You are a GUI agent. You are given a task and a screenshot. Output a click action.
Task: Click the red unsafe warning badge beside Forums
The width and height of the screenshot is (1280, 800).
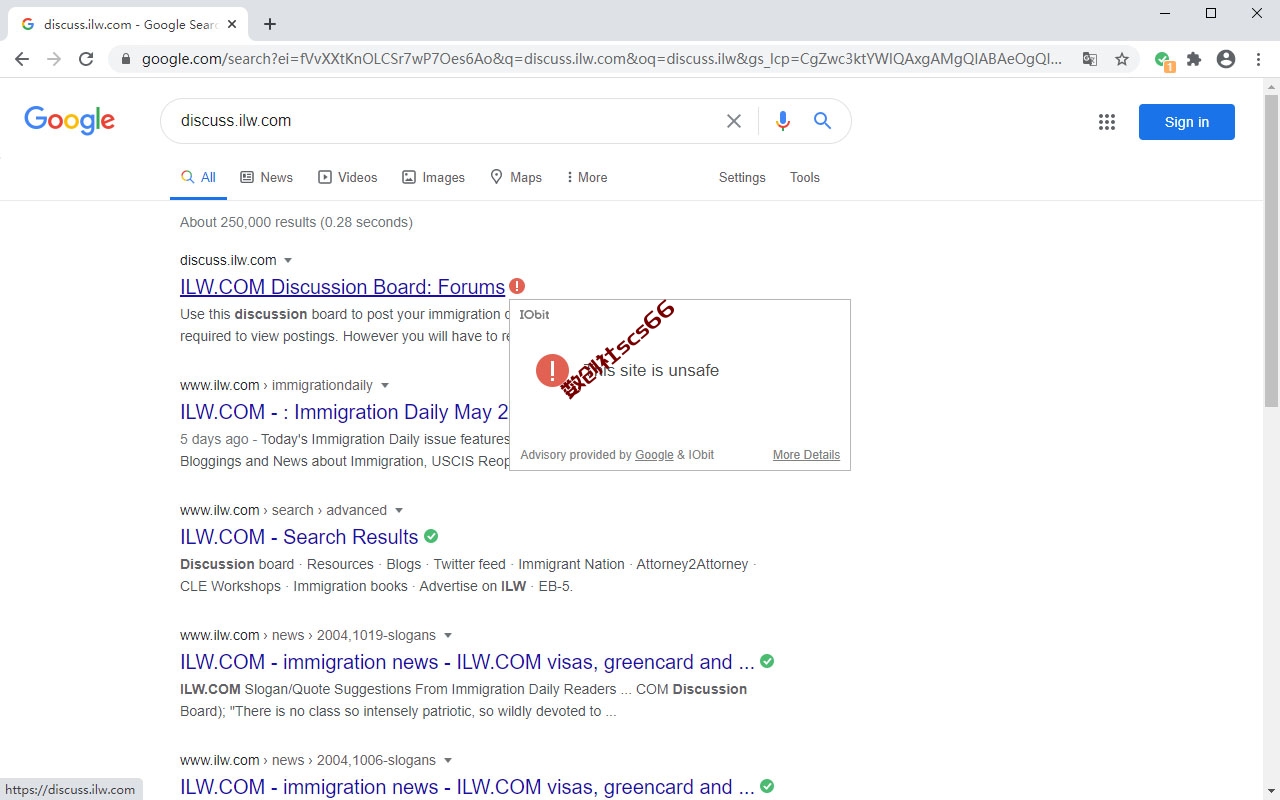tap(516, 286)
